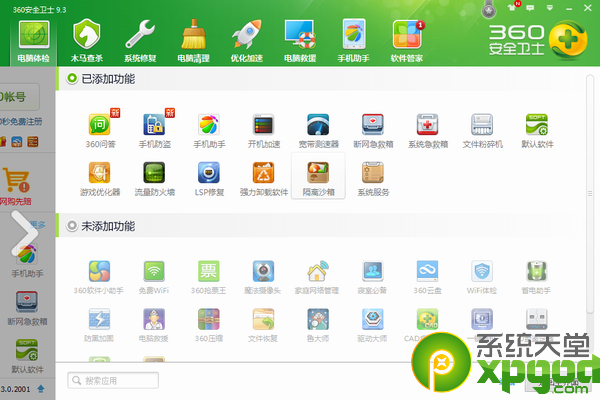Click the vertical scrollbar of the function list
The height and width of the screenshot is (400, 600).
pos(590,194)
